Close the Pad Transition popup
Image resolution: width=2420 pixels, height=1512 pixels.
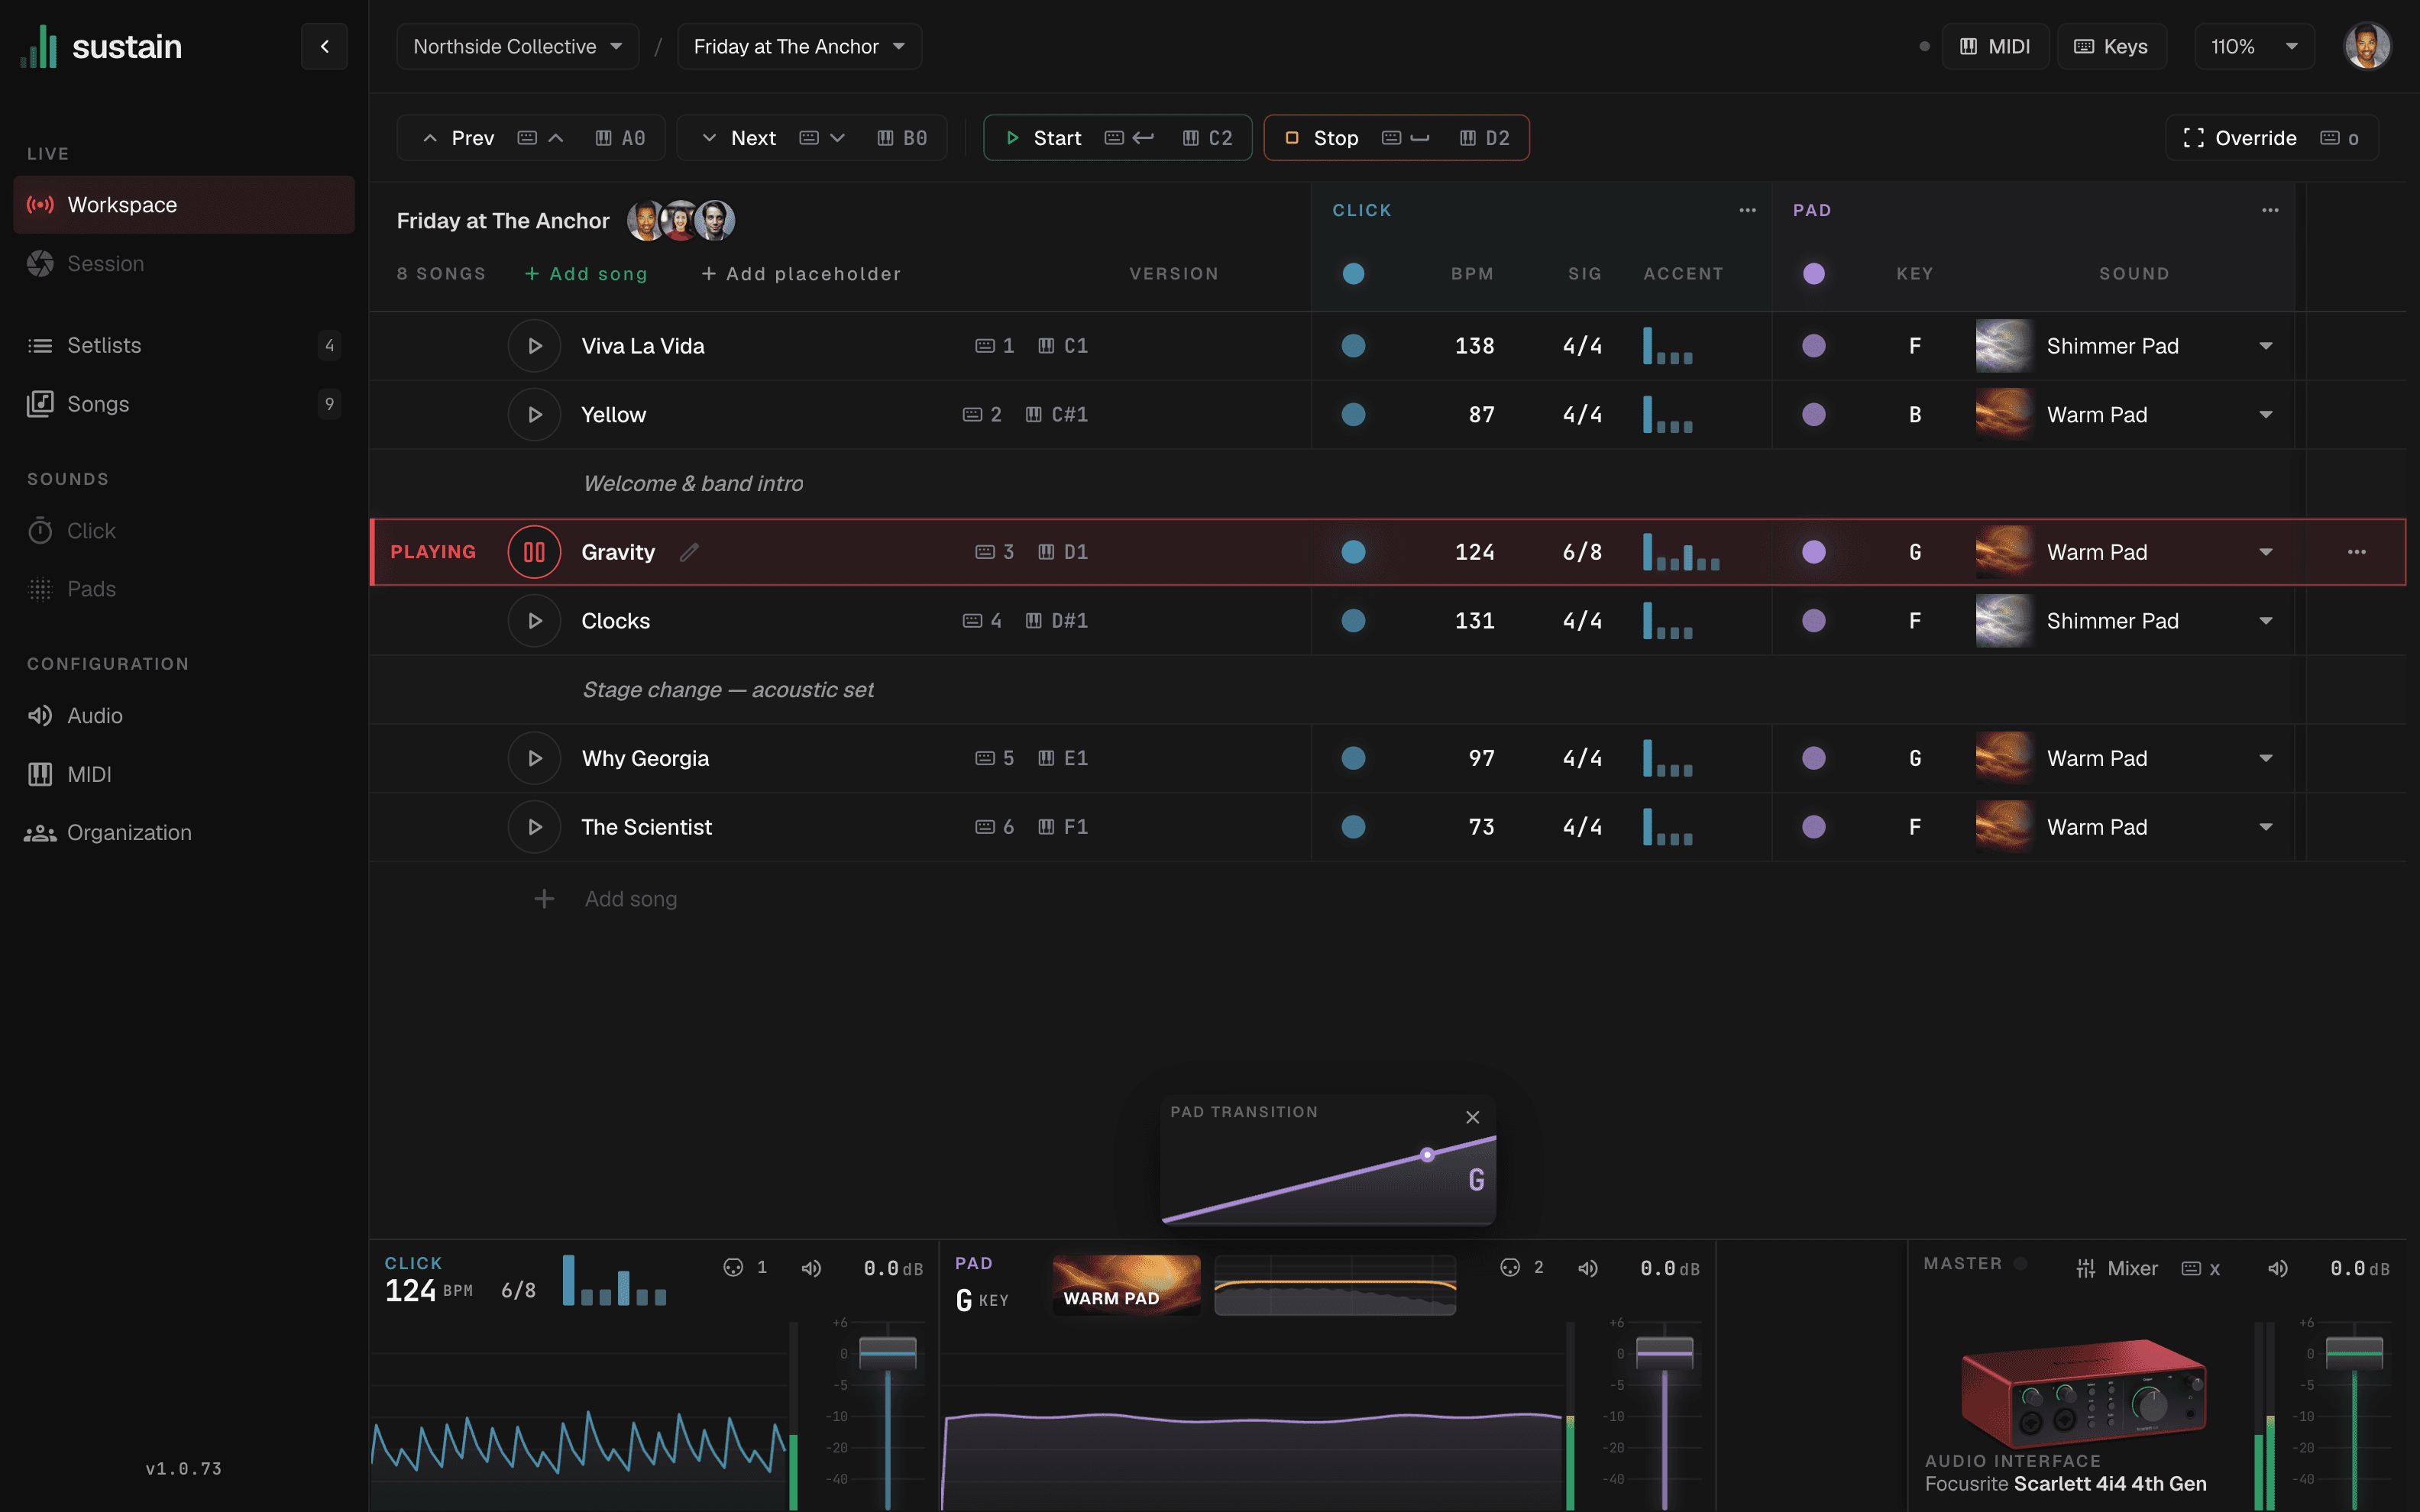(x=1472, y=1117)
